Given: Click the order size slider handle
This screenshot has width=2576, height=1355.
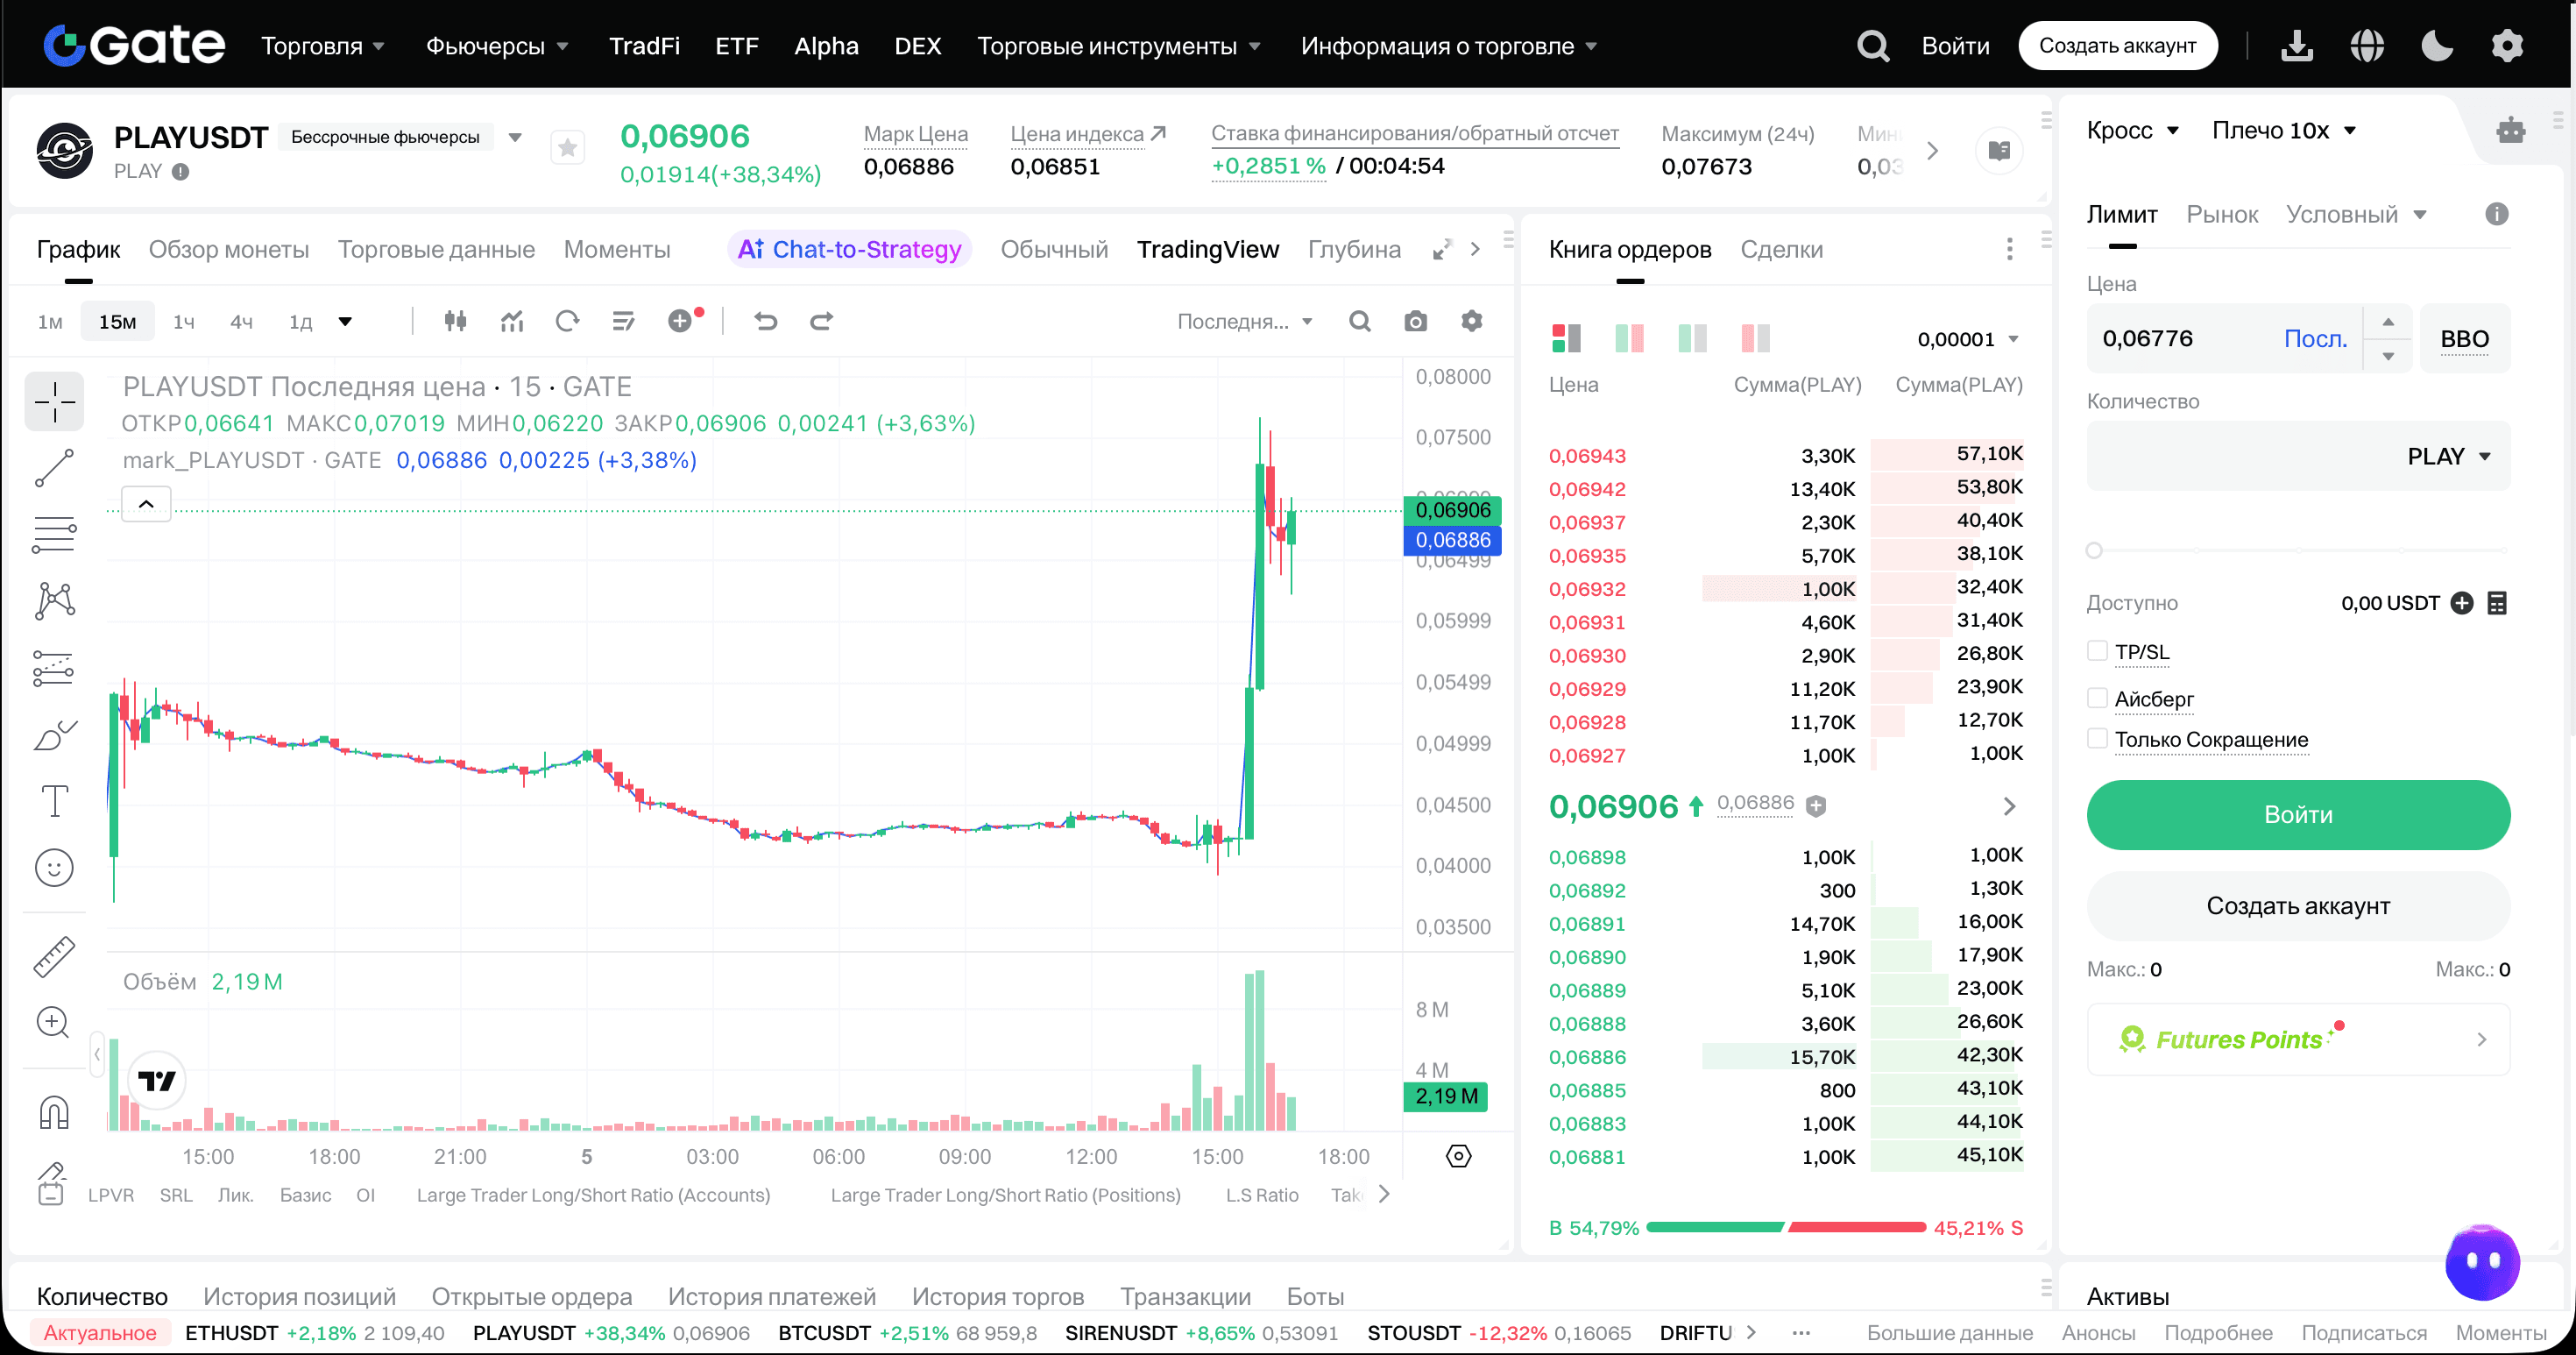Looking at the screenshot, I should coord(2094,550).
